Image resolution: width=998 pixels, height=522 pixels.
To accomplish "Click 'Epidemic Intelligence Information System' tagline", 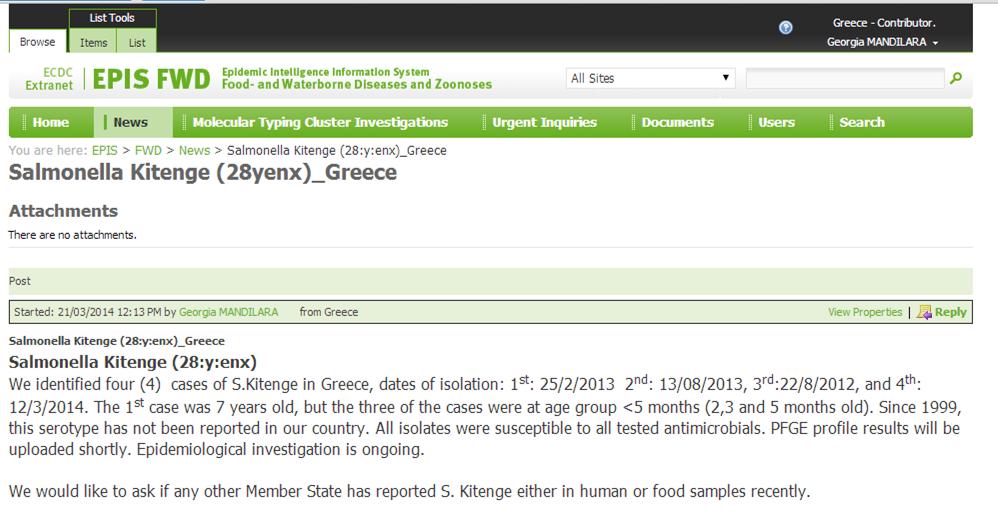I will click(325, 72).
